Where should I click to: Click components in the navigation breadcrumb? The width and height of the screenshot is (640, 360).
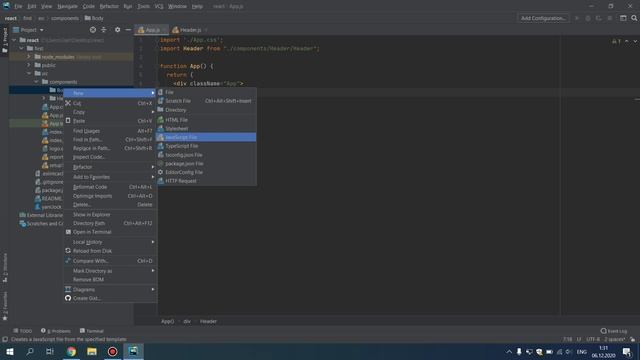[65, 18]
